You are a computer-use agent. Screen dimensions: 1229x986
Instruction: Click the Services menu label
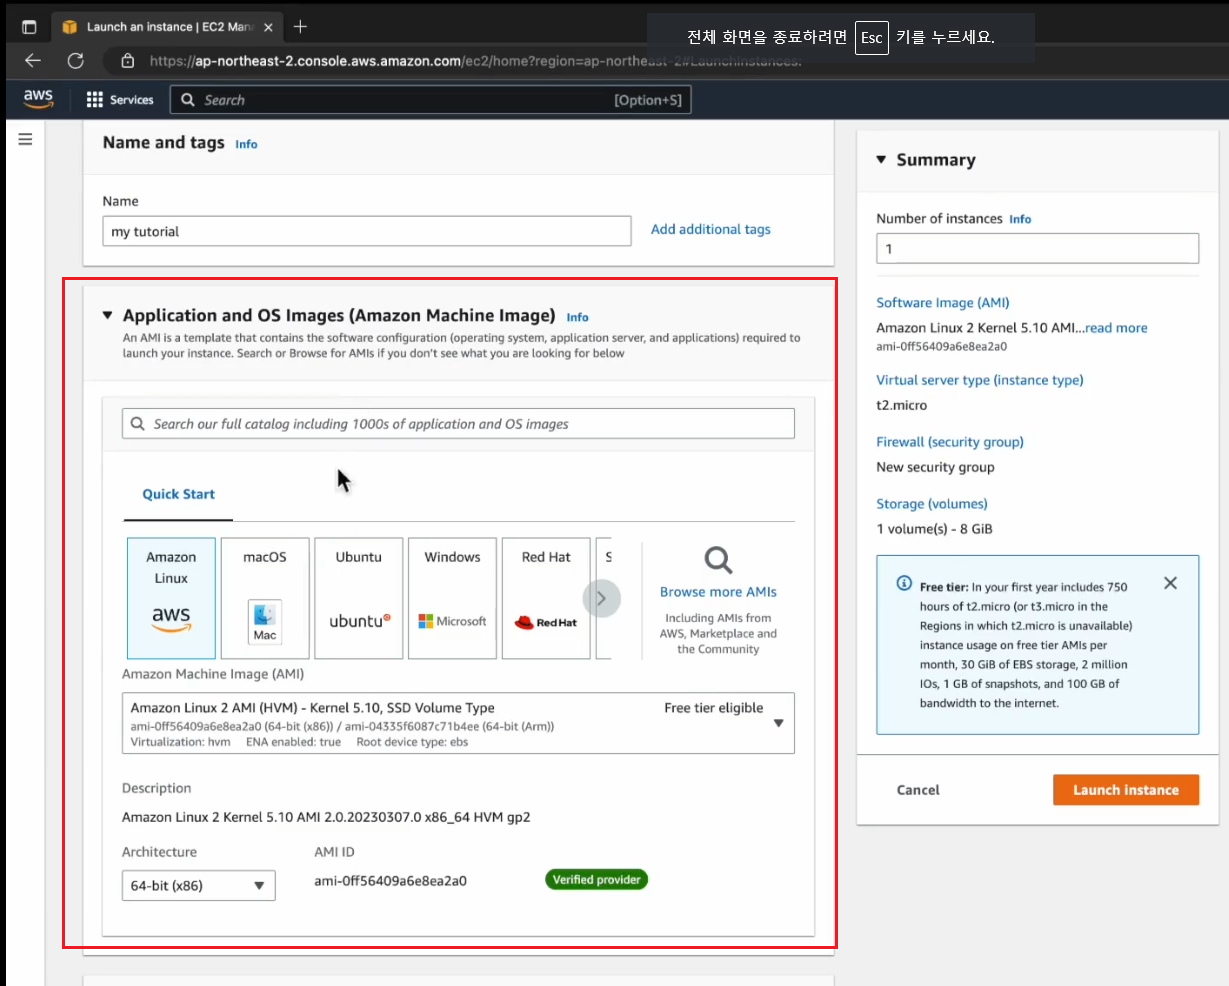[x=132, y=100]
